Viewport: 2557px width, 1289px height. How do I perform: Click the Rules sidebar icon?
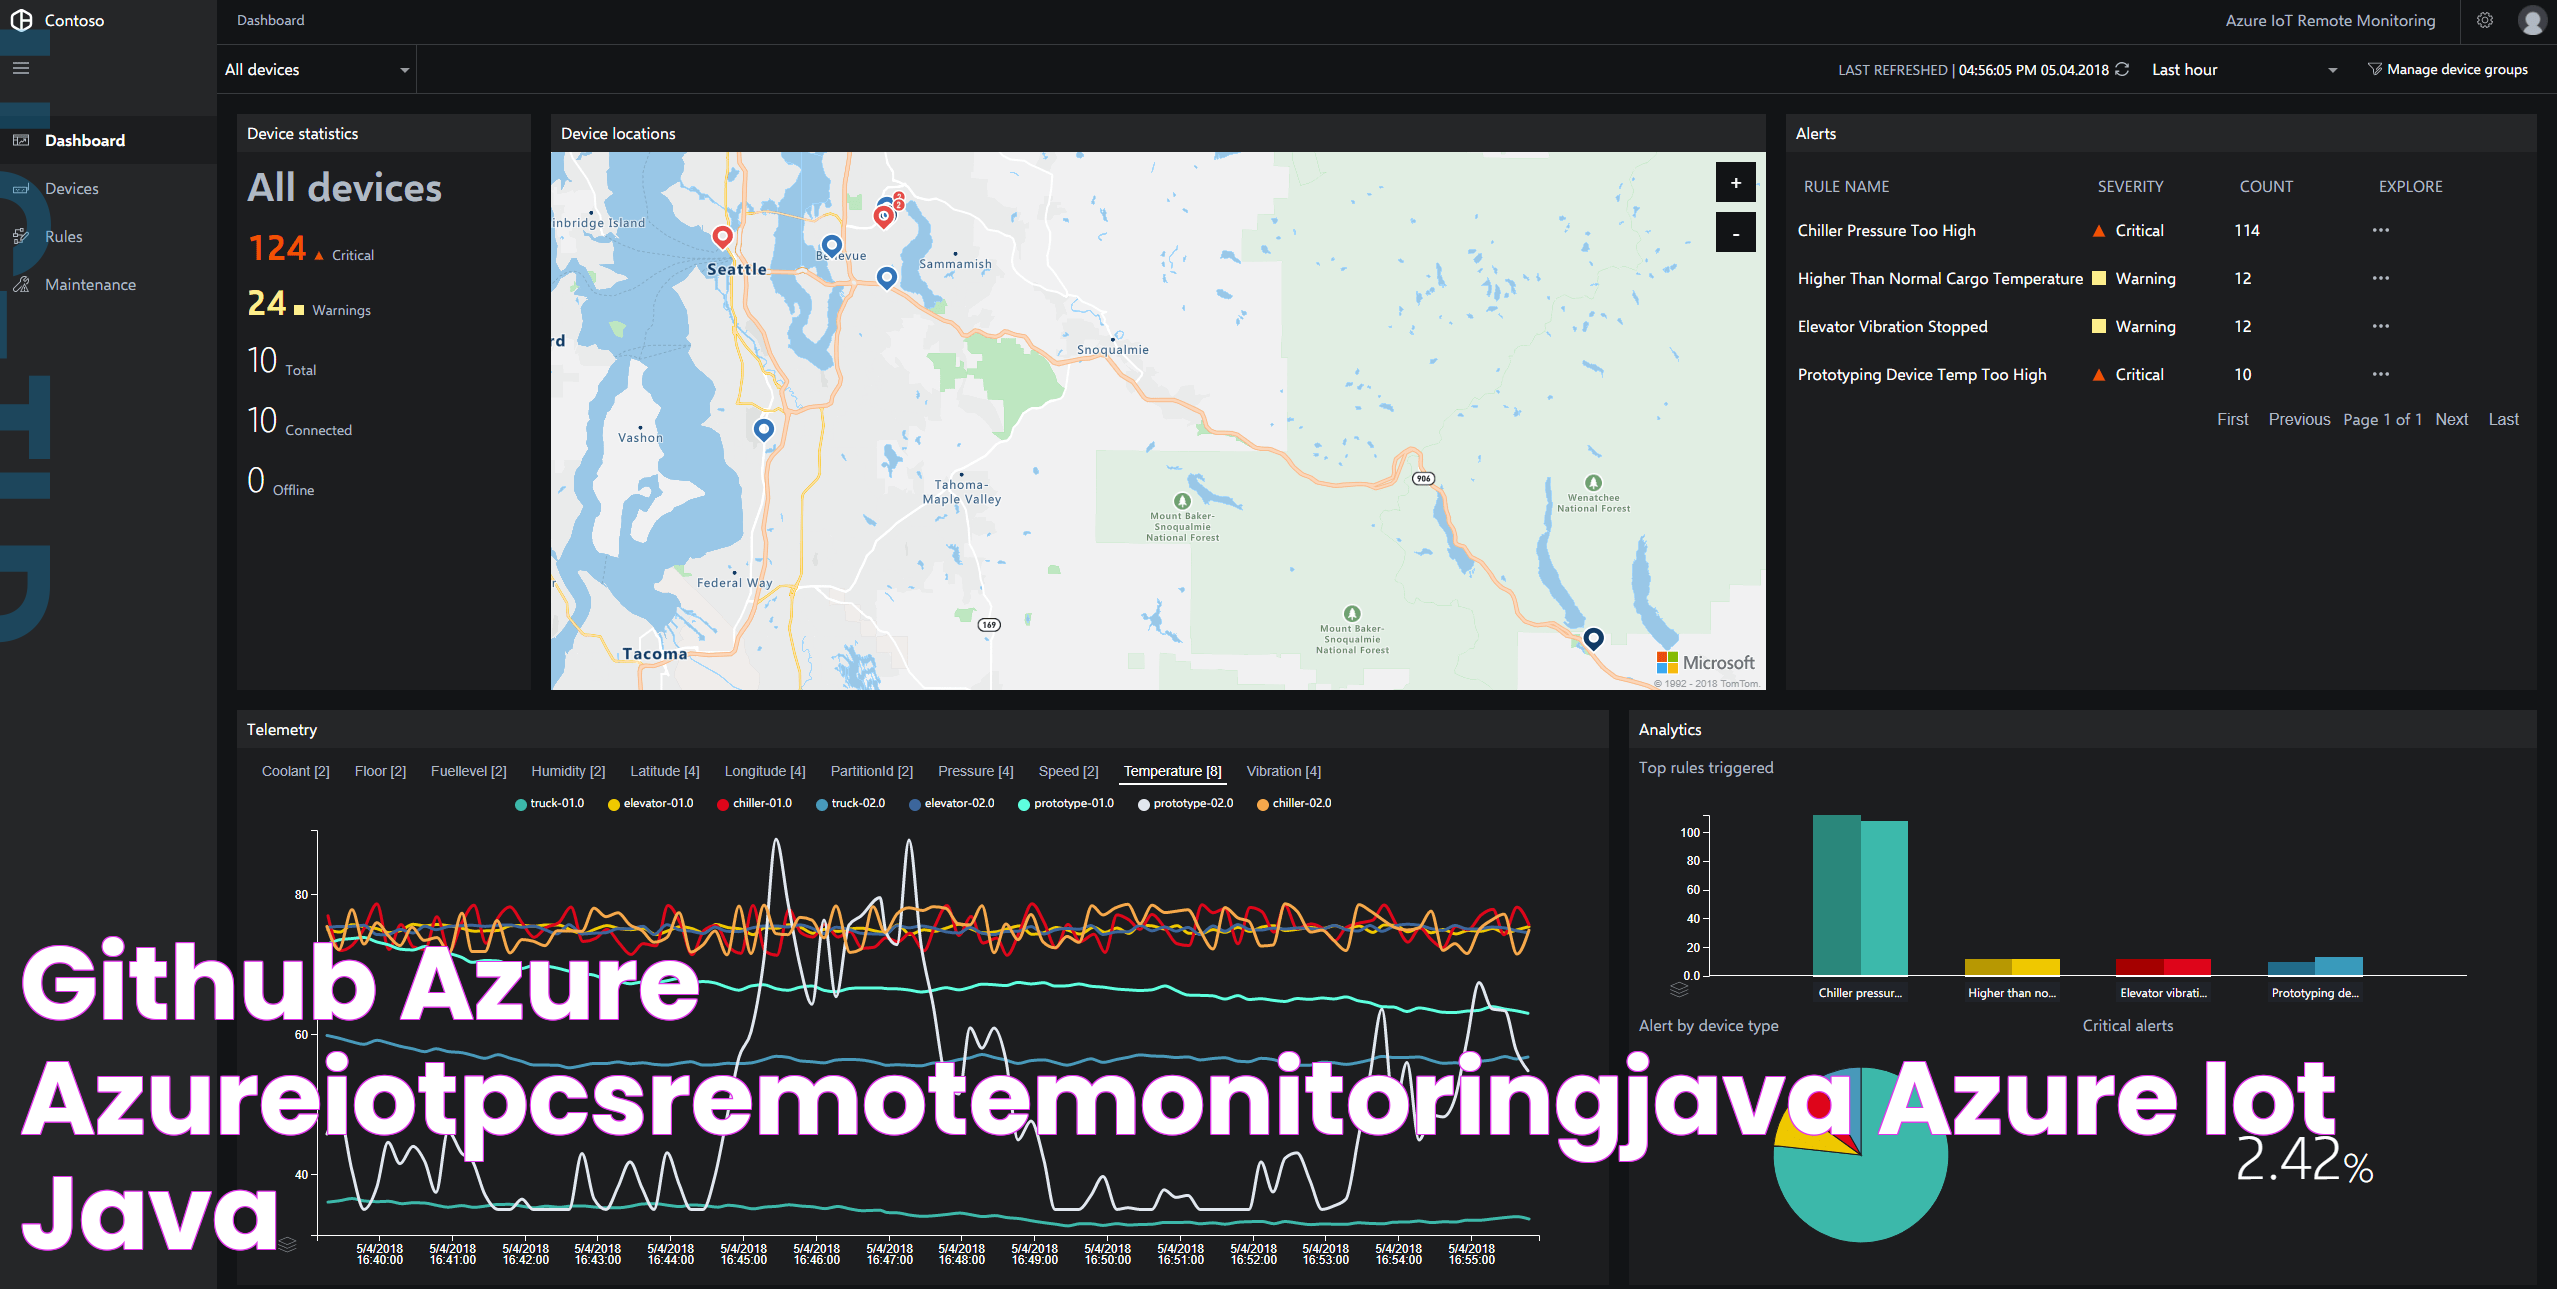click(x=21, y=236)
